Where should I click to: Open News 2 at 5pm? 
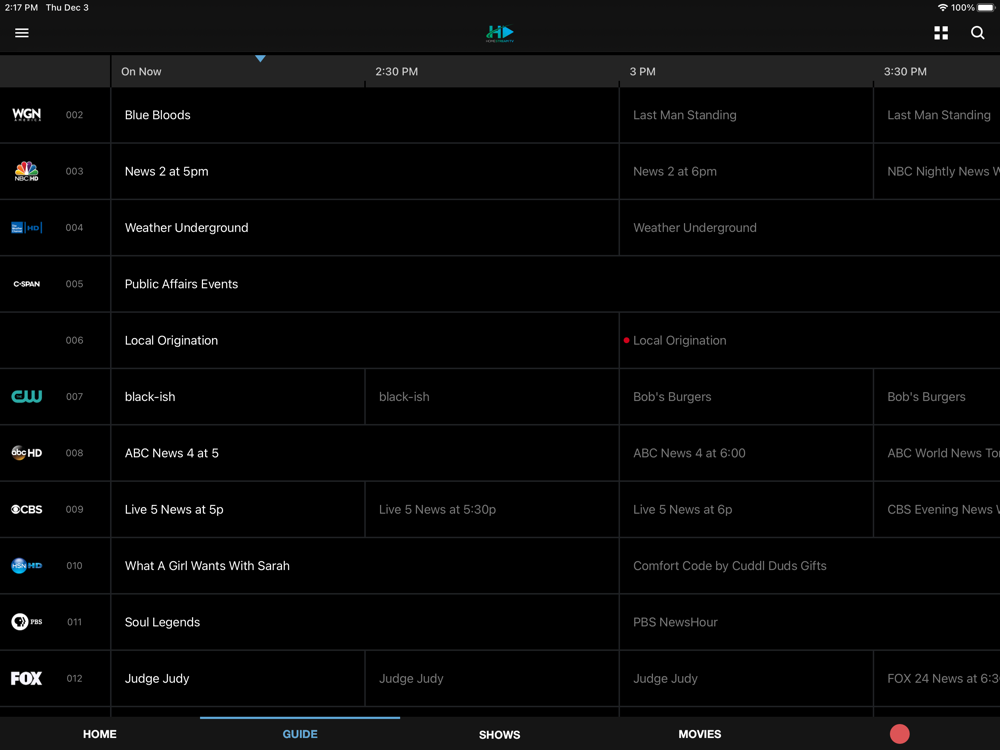(365, 171)
